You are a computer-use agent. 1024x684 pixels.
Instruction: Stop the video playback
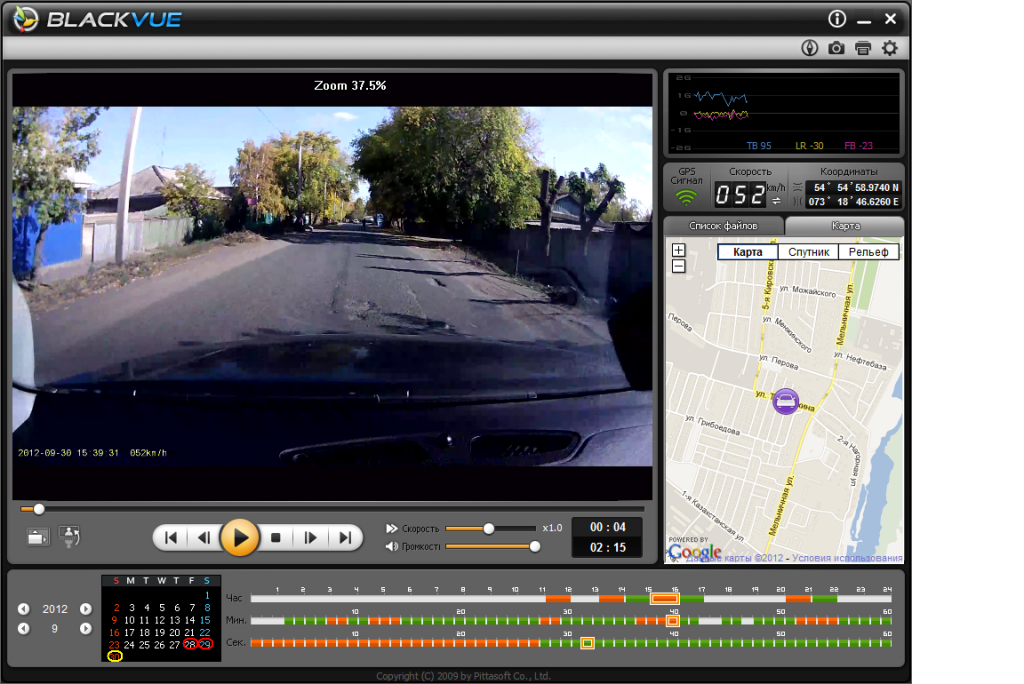[276, 538]
